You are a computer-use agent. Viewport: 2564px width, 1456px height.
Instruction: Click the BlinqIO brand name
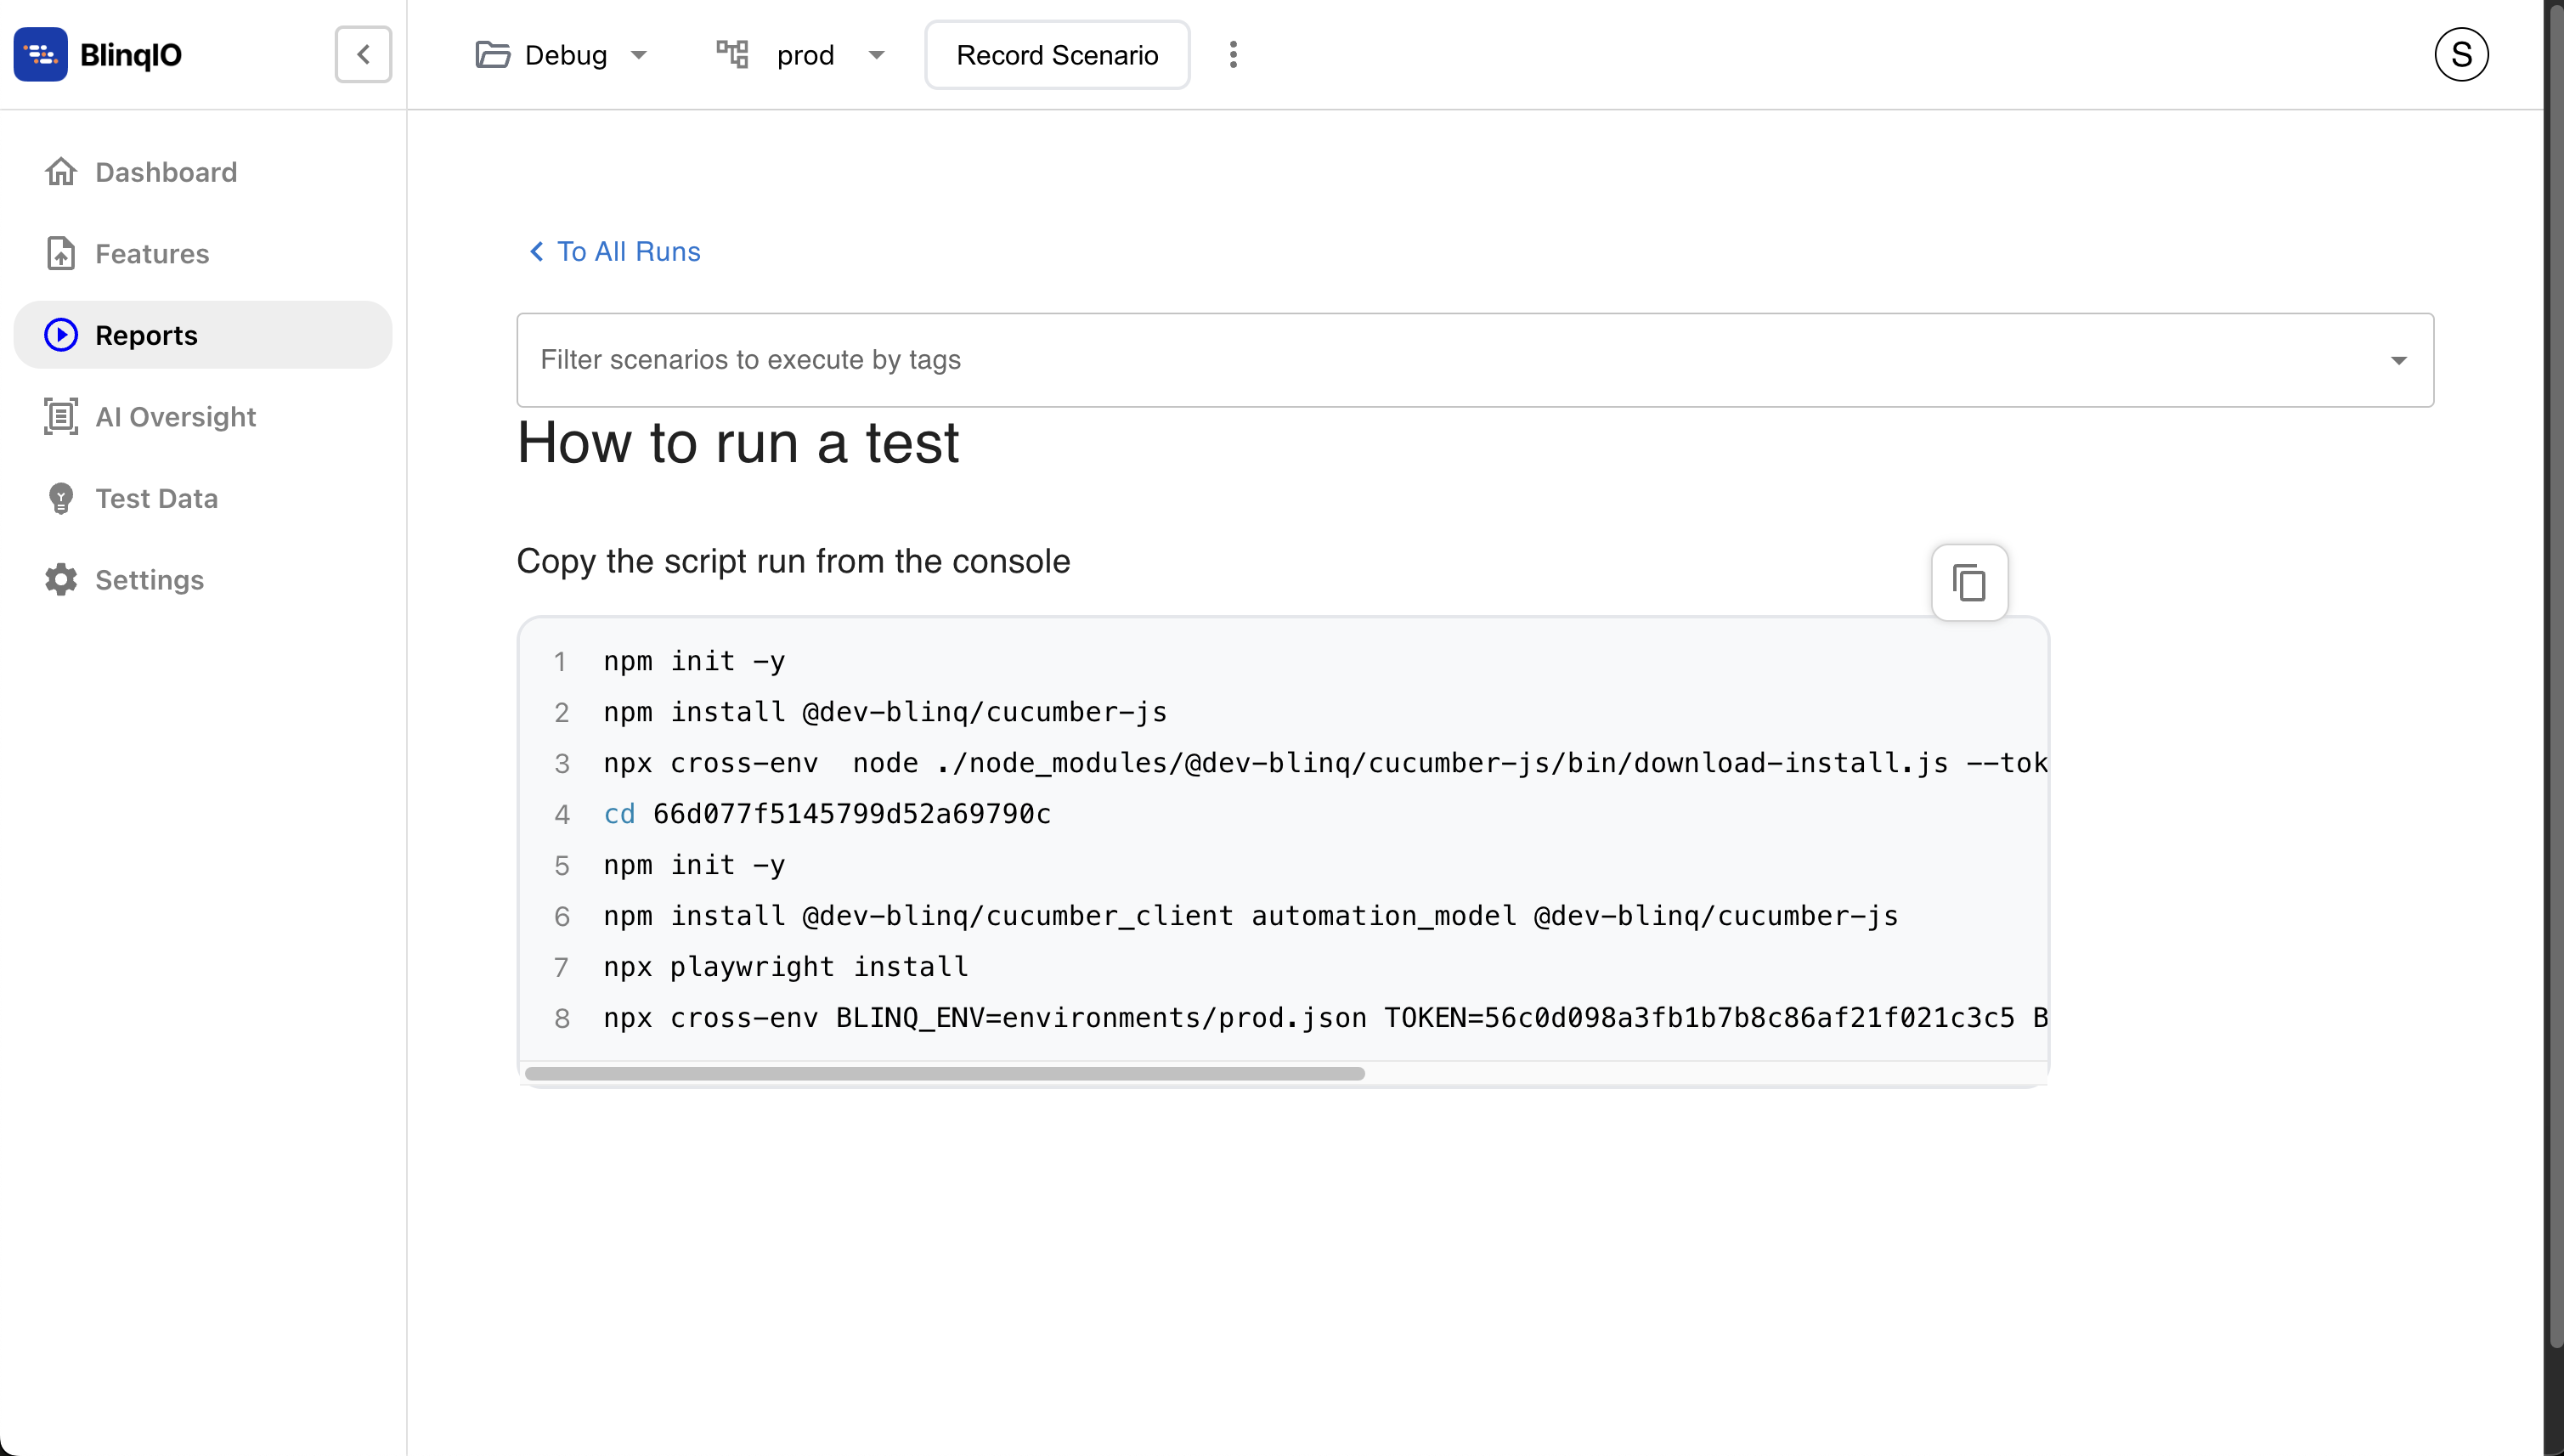[131, 54]
